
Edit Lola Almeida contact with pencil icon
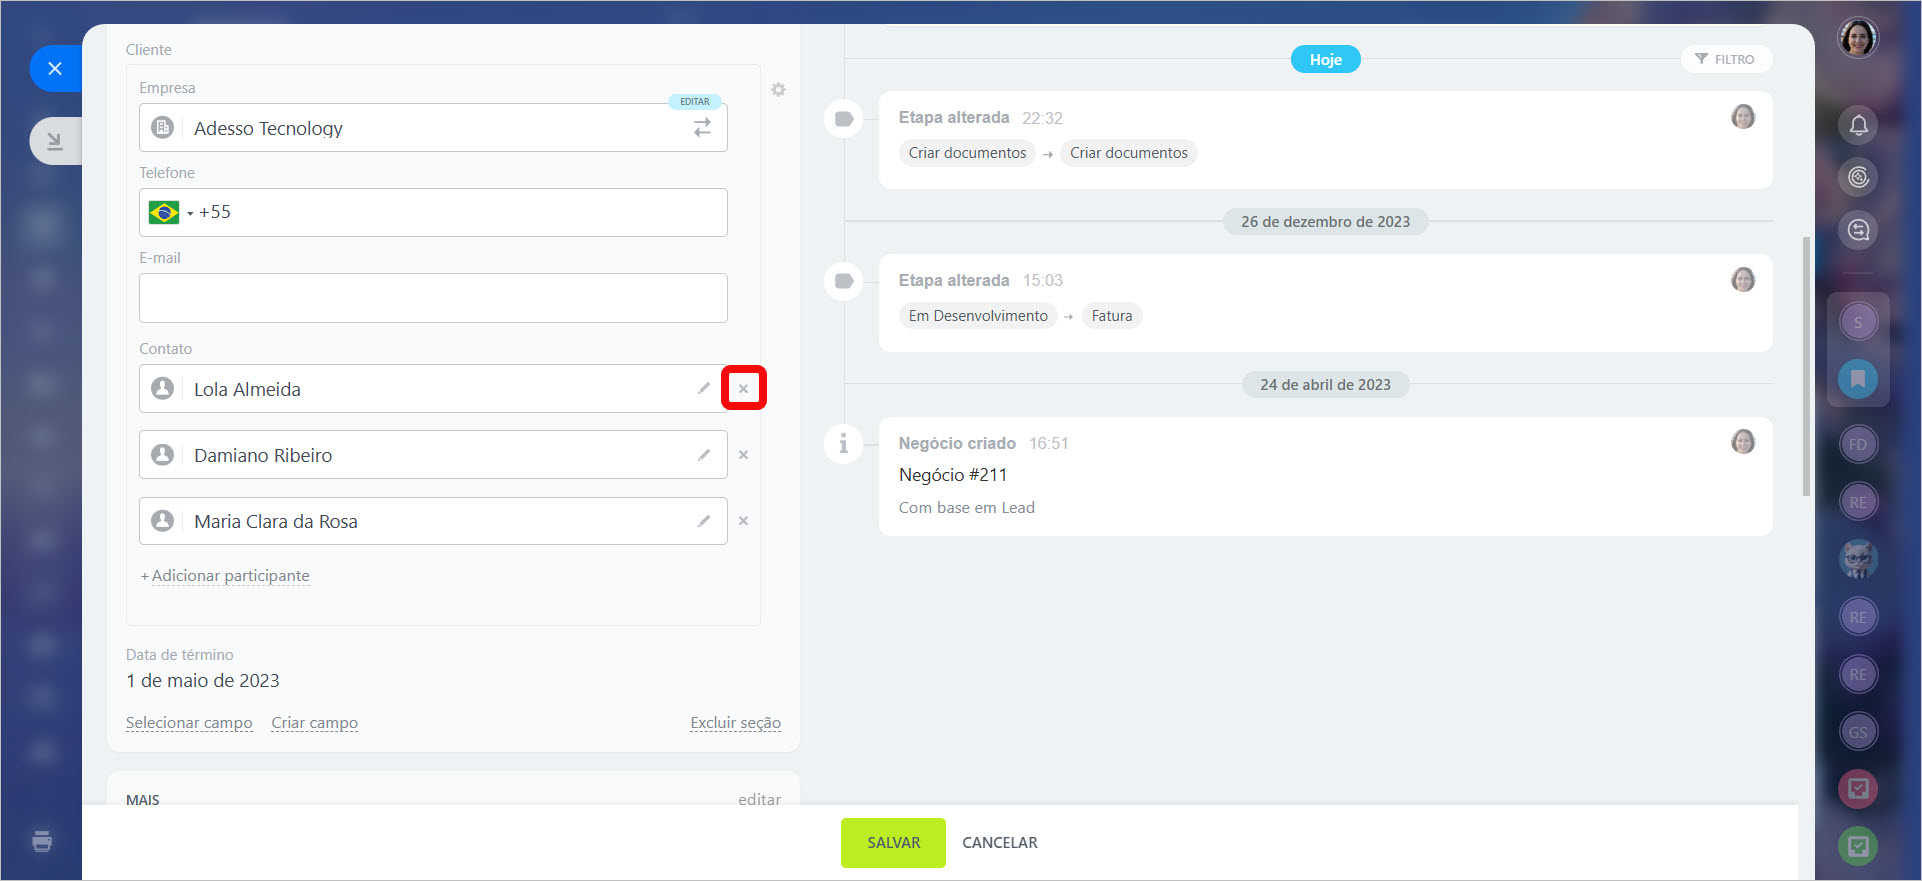[704, 388]
